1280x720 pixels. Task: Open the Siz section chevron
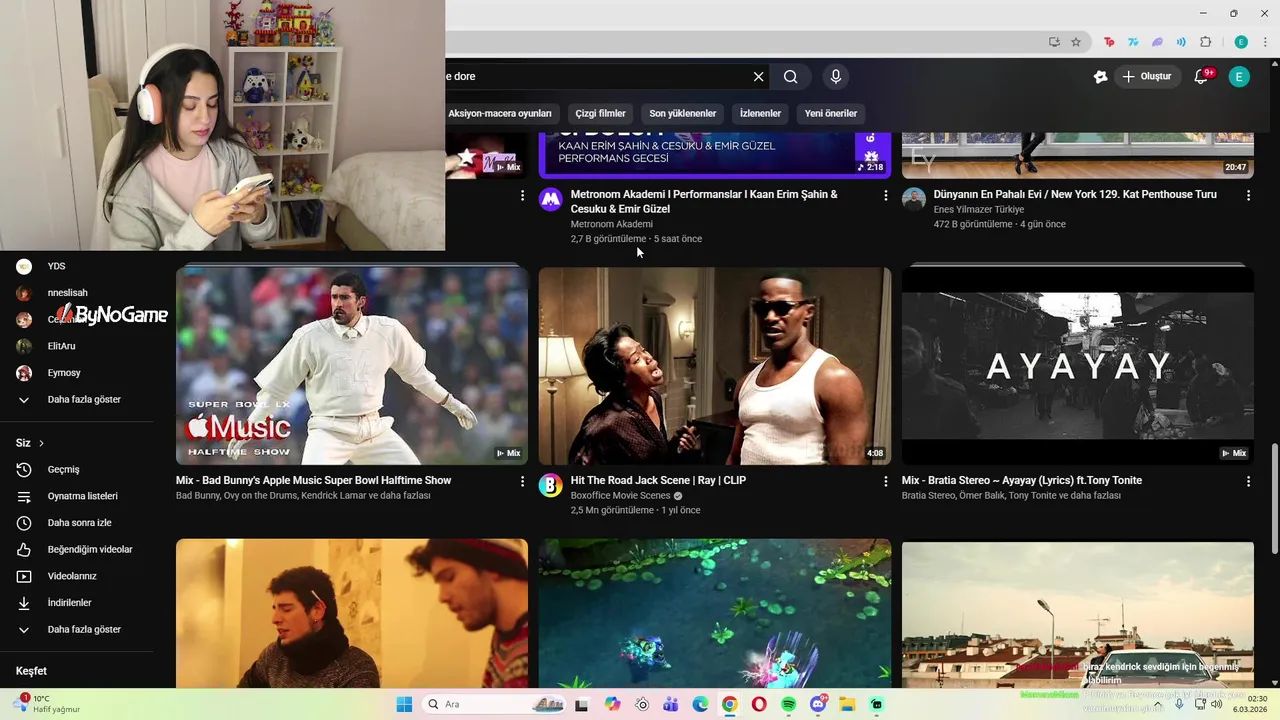(41, 443)
